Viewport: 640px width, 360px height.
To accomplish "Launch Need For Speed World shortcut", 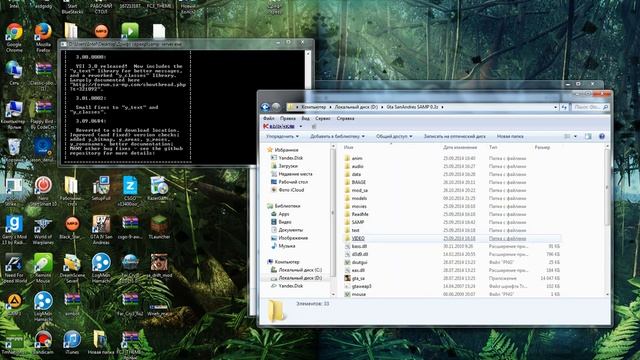I will point(14,267).
